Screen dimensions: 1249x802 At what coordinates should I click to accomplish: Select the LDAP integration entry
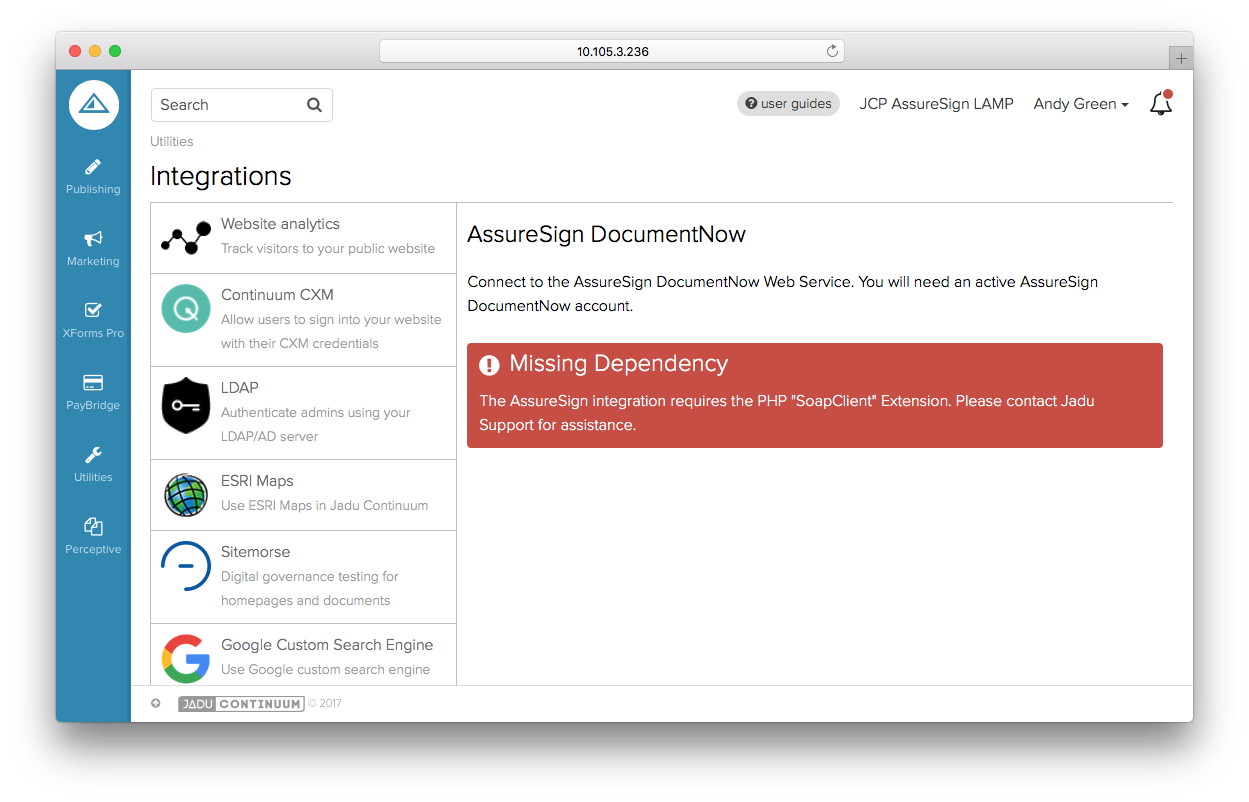point(304,413)
